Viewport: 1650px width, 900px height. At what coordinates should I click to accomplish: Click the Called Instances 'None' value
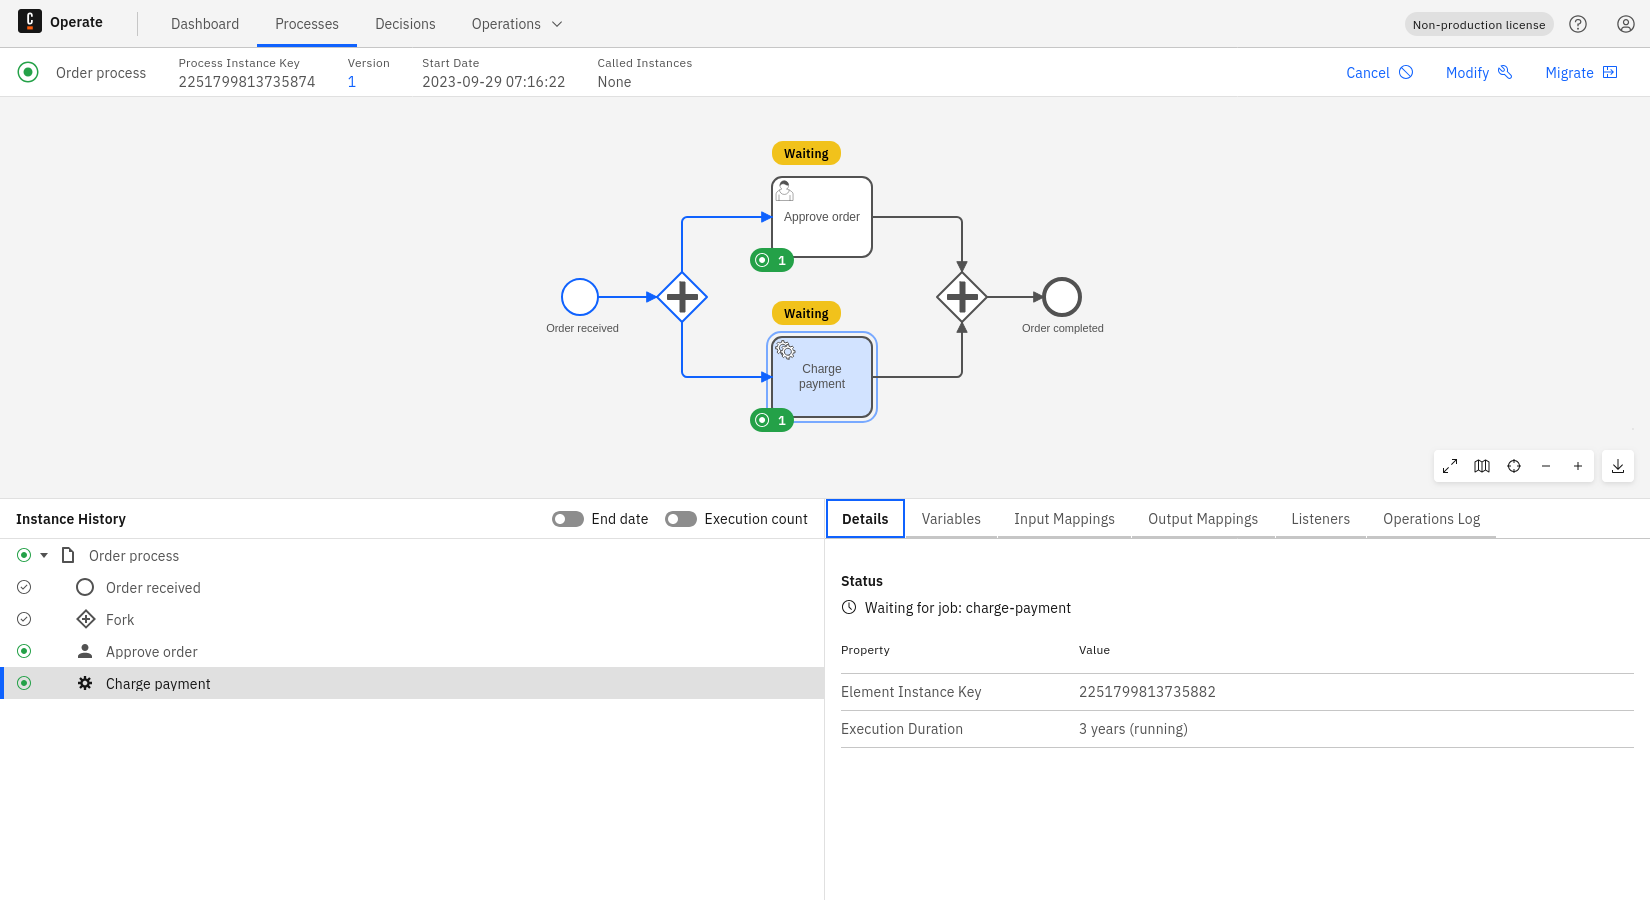(x=614, y=82)
